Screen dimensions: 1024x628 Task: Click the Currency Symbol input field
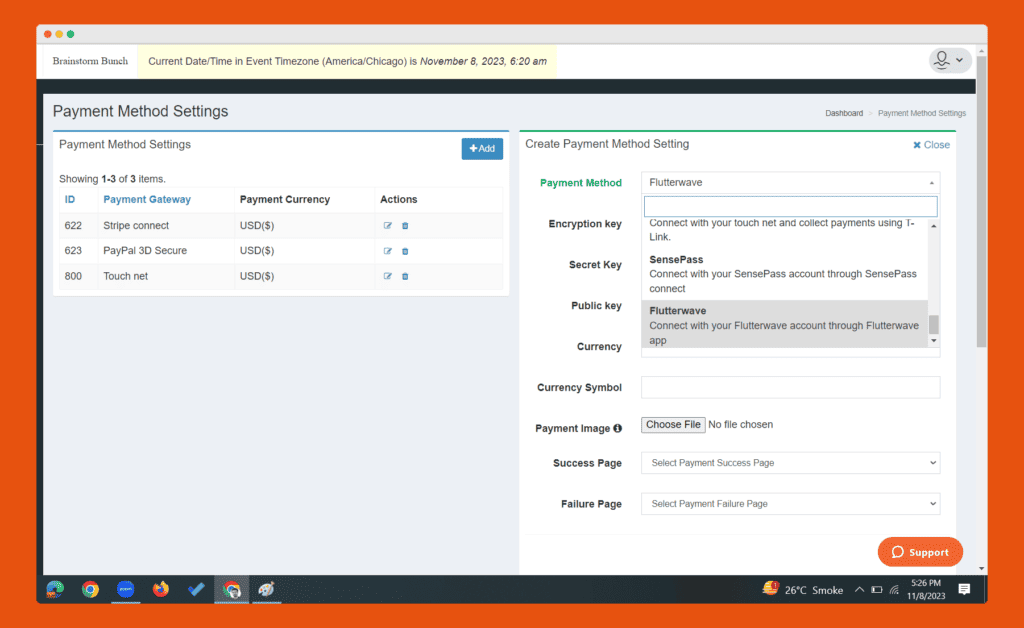click(x=790, y=387)
